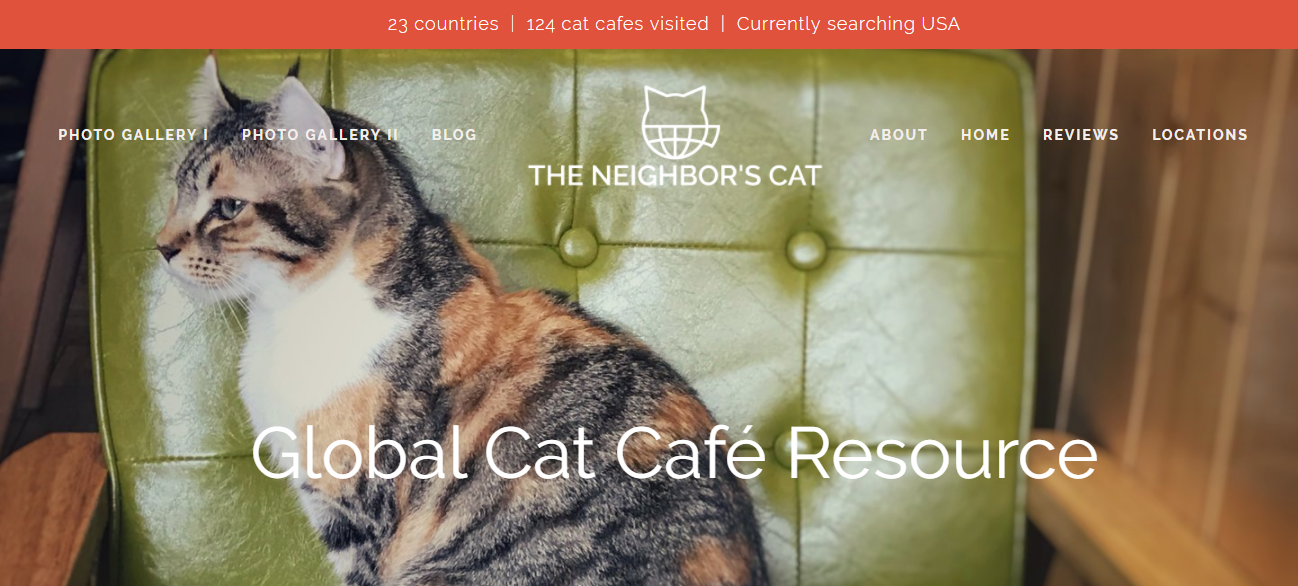Image resolution: width=1298 pixels, height=586 pixels.
Task: Click the Global Cat Café Resource headline
Action: pyautogui.click(x=674, y=454)
